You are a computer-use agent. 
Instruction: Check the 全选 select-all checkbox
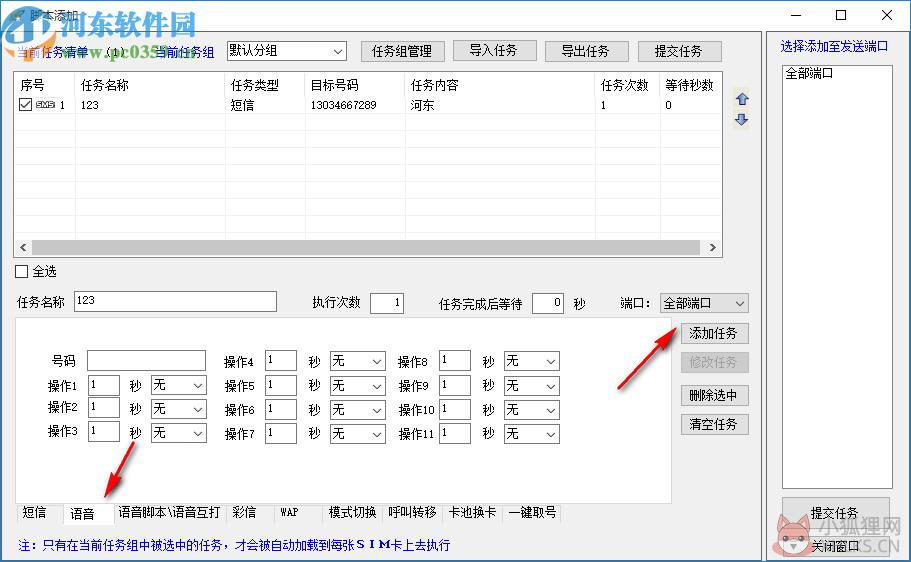(21, 271)
